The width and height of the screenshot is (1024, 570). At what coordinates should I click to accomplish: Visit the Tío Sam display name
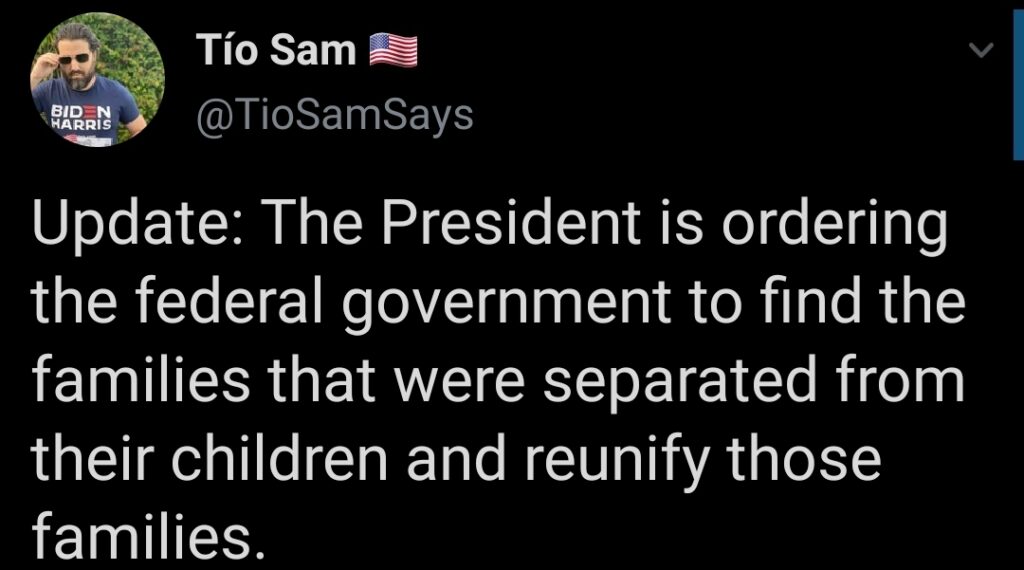pyautogui.click(x=276, y=50)
